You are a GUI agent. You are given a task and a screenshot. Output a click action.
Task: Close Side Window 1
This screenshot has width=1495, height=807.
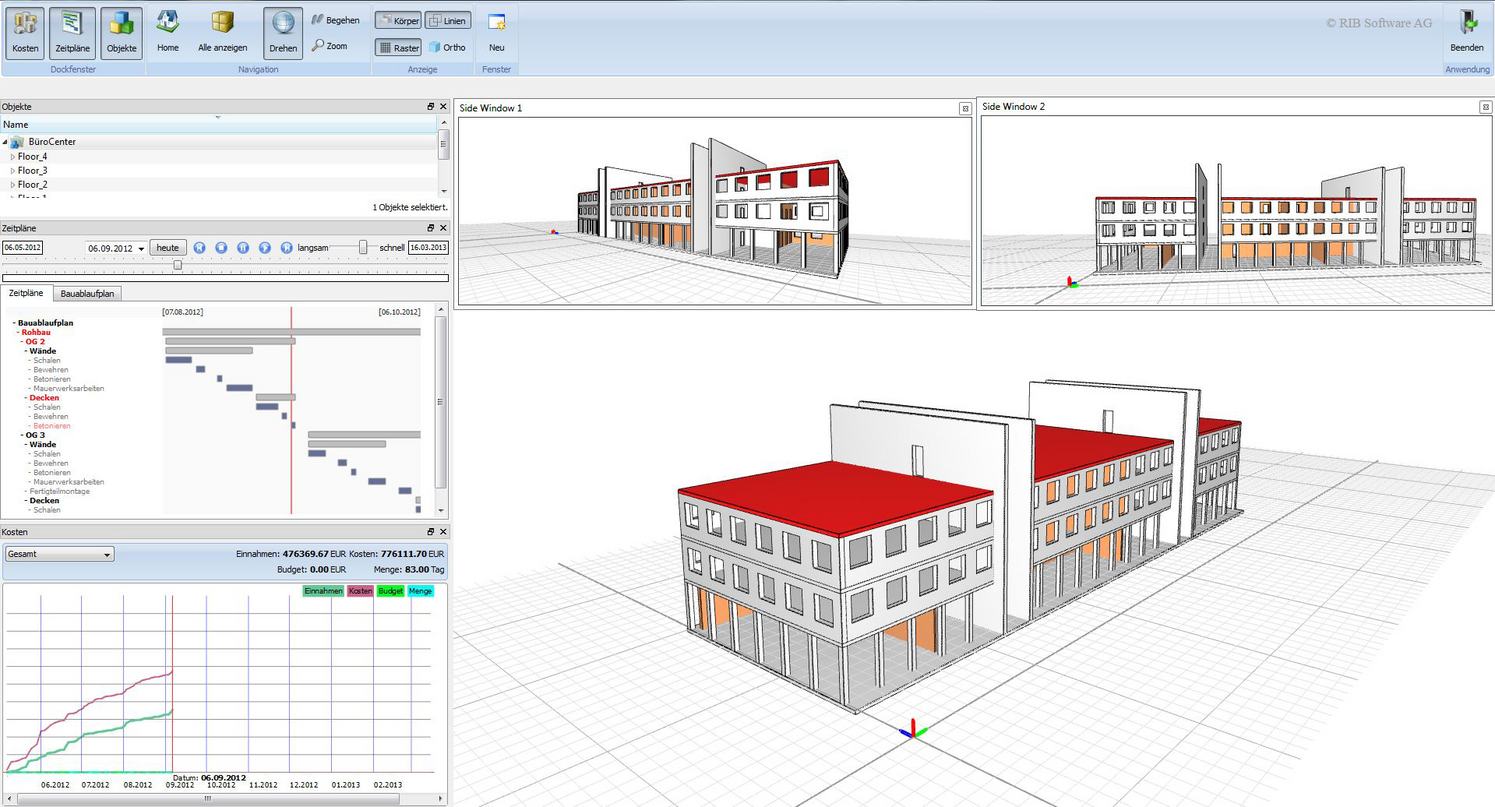pyautogui.click(x=965, y=108)
